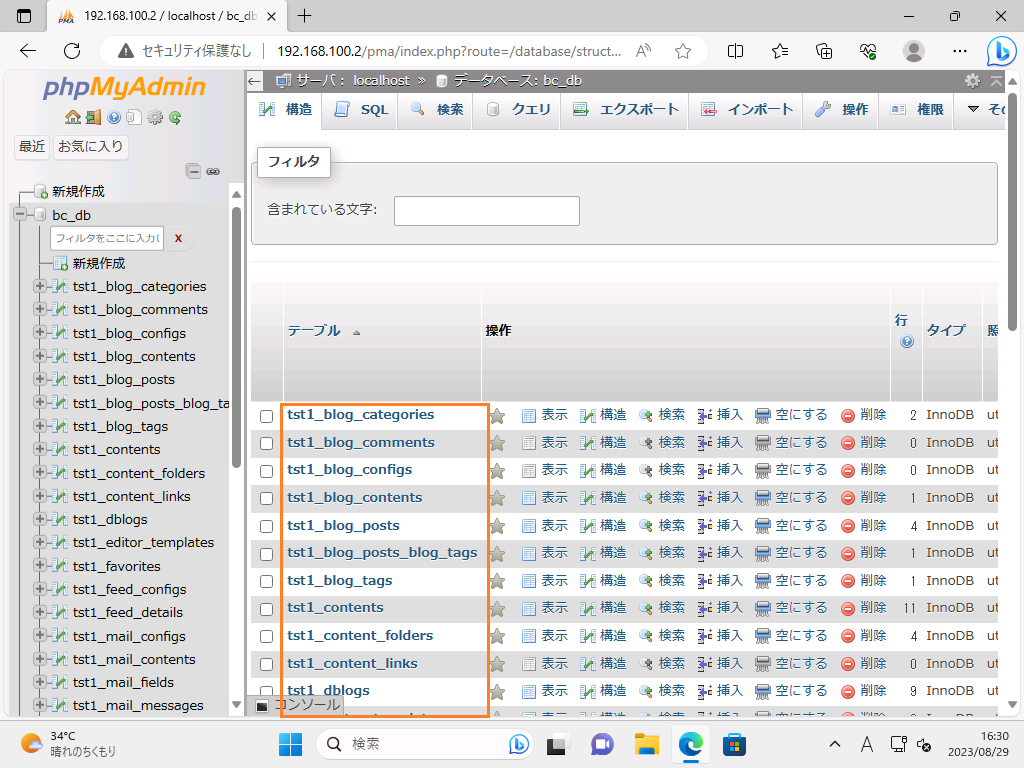Expand tst1_blog_categories in the sidebar tree
This screenshot has width=1024, height=768.
click(40, 286)
